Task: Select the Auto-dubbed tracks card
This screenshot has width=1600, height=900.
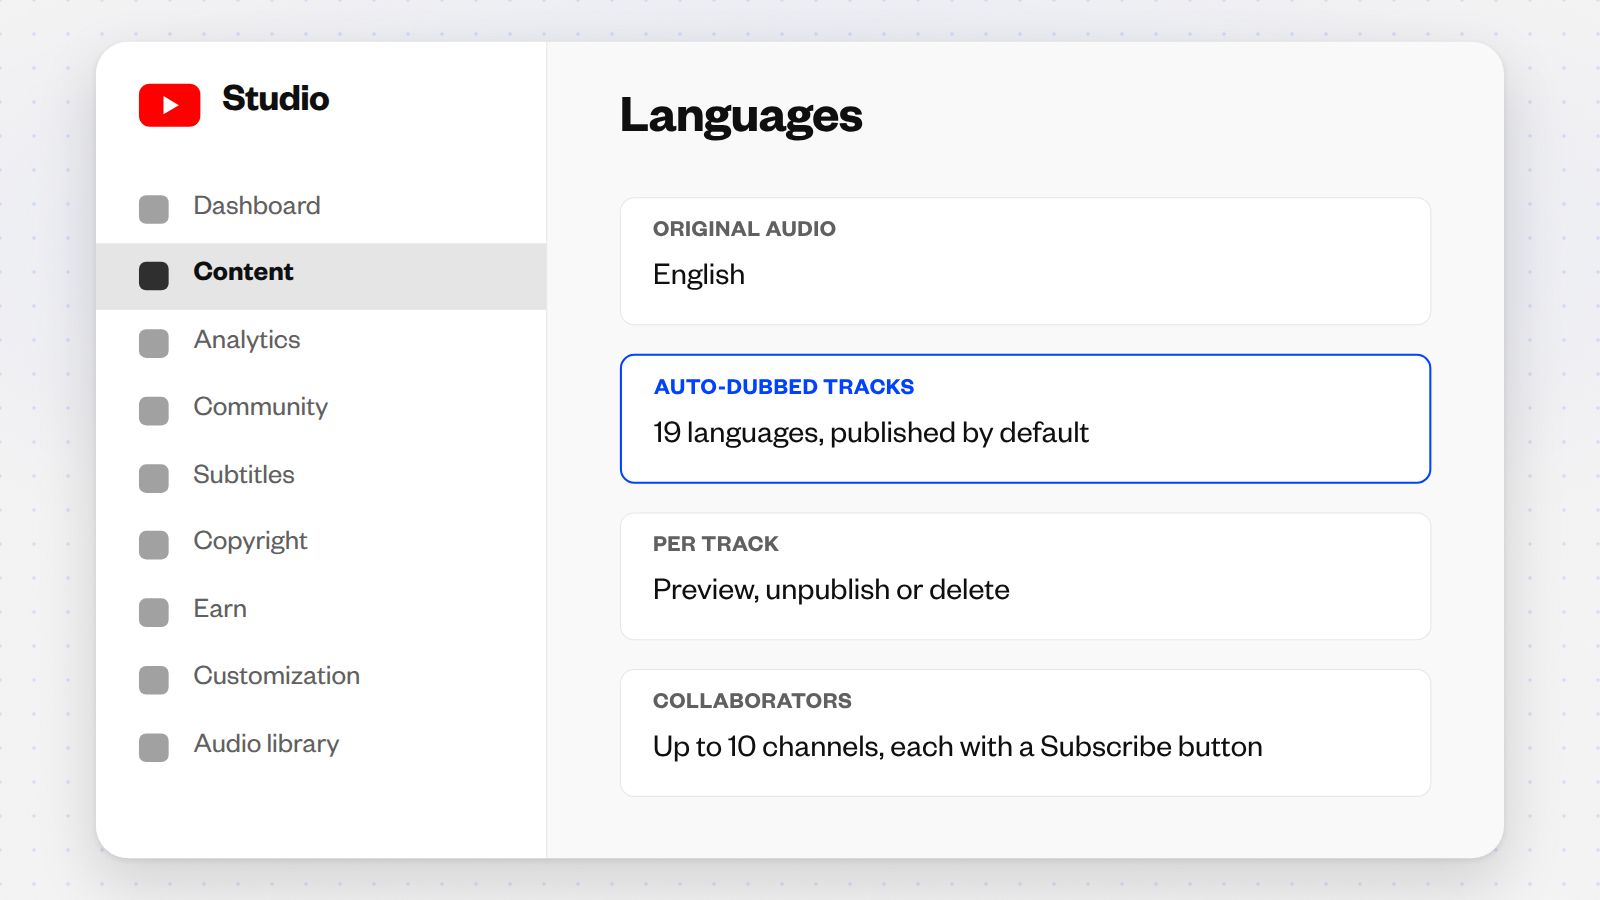Action: coord(1025,419)
